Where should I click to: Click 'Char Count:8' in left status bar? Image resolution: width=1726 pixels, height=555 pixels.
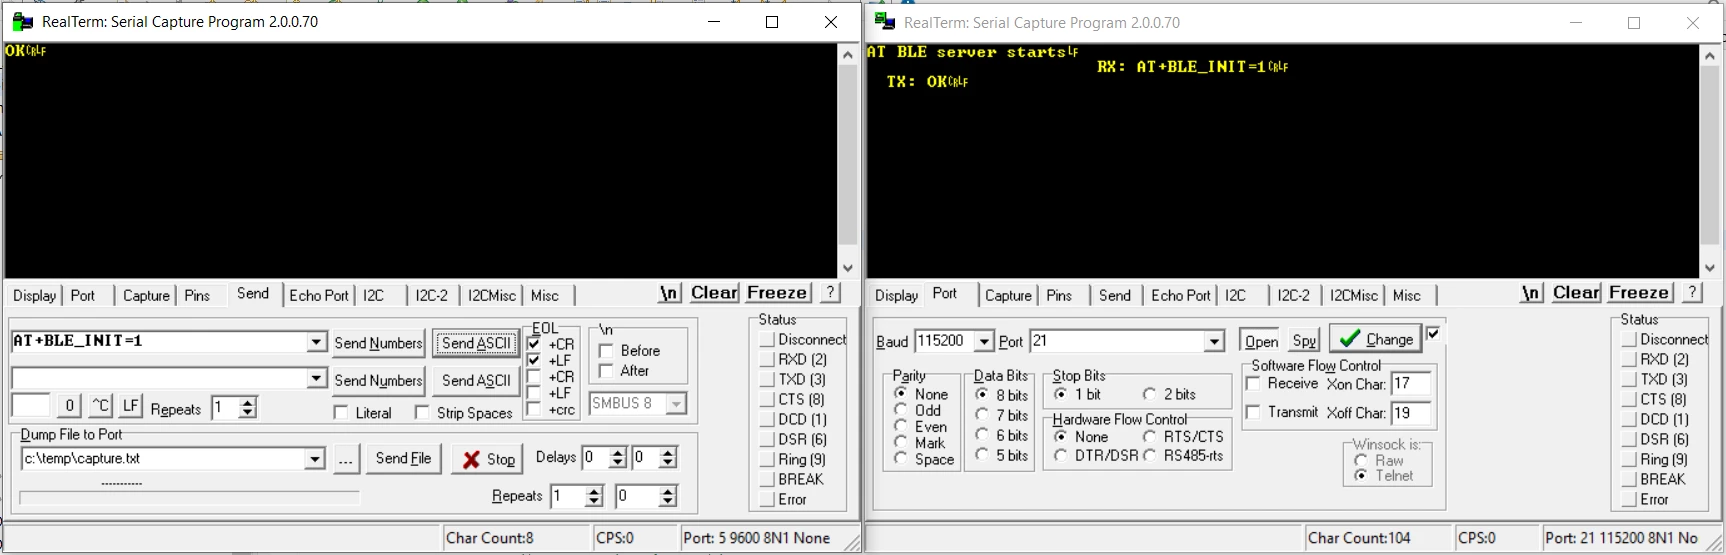pos(489,538)
